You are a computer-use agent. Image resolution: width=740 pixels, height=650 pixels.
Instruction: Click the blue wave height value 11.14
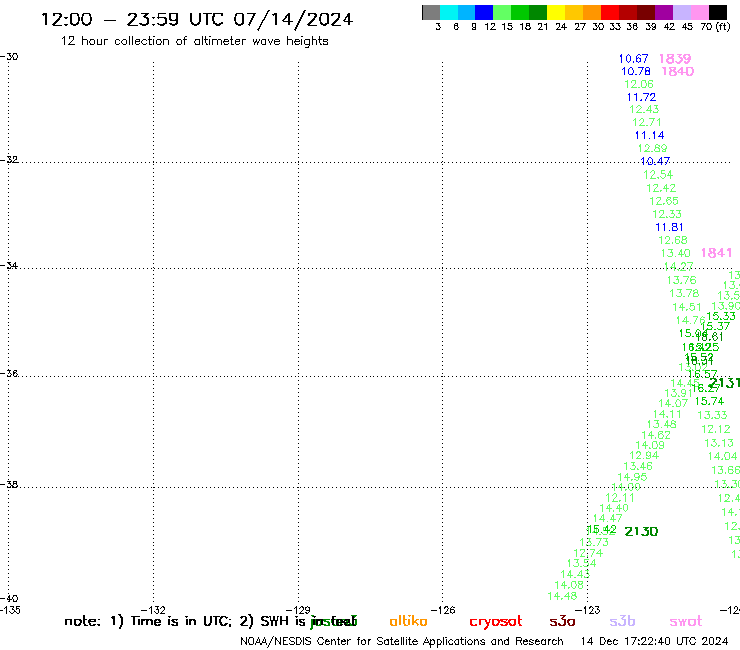(x=649, y=135)
